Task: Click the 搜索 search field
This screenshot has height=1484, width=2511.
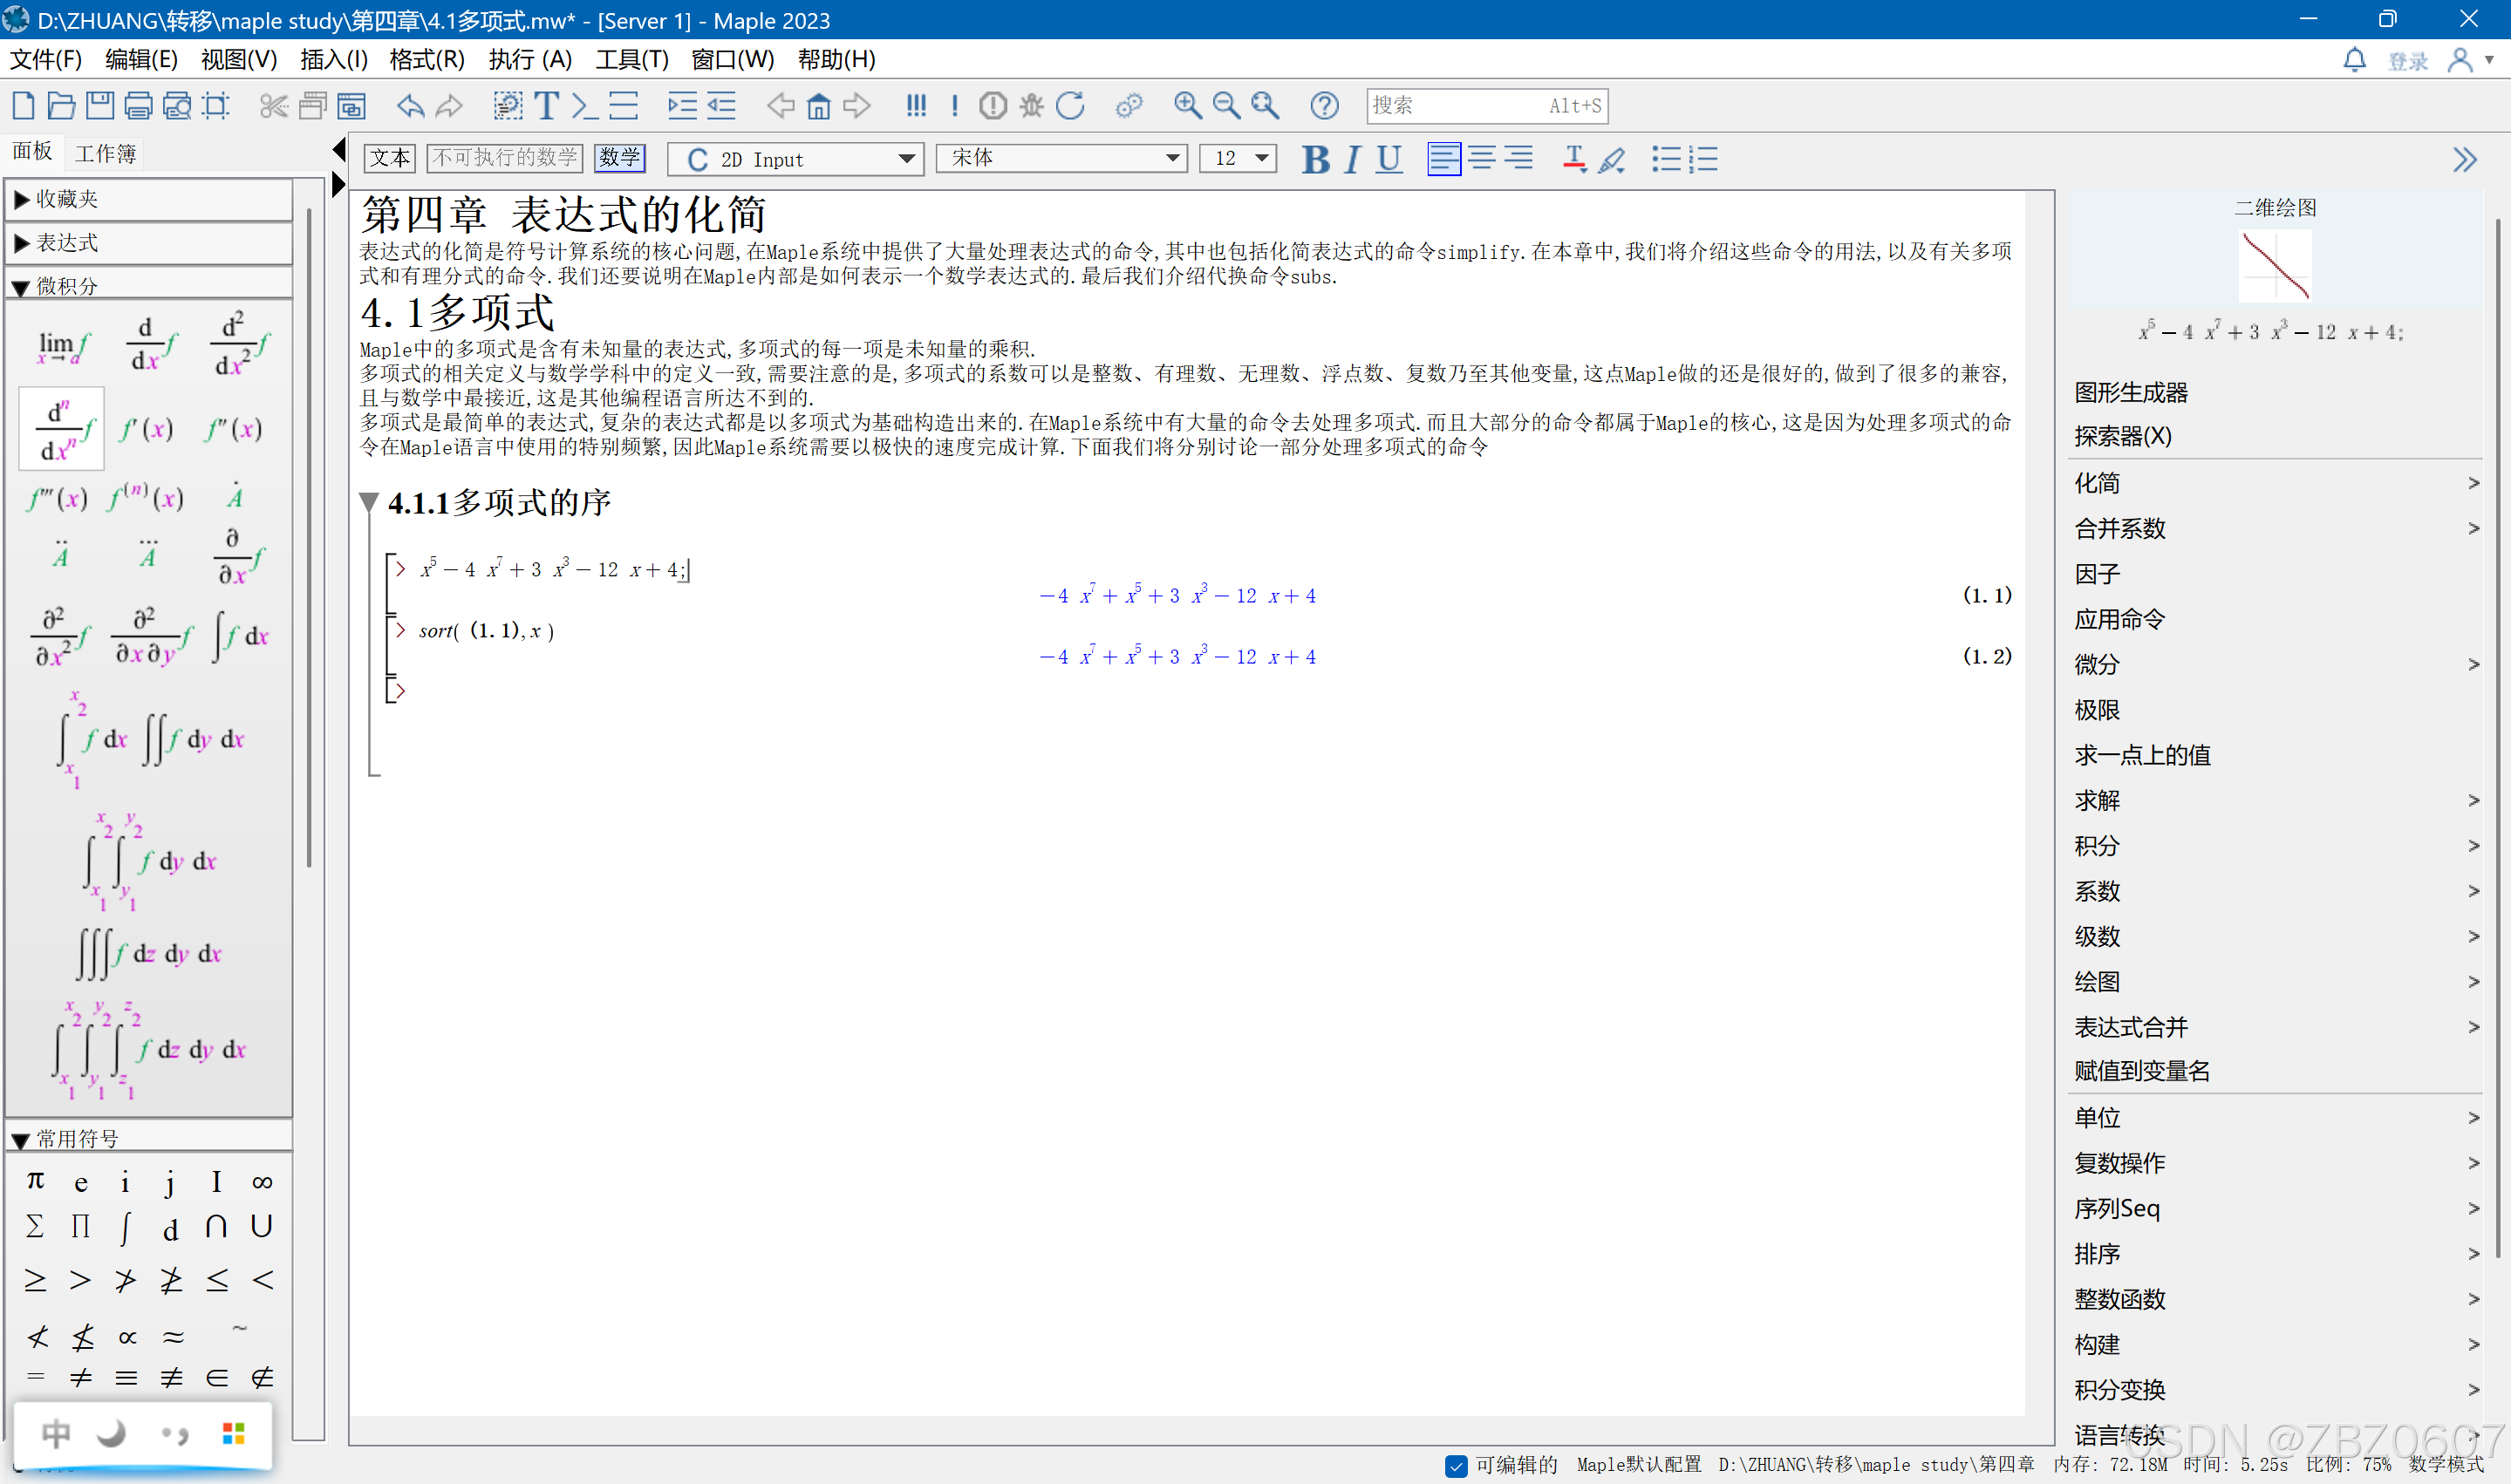Action: tap(1486, 105)
